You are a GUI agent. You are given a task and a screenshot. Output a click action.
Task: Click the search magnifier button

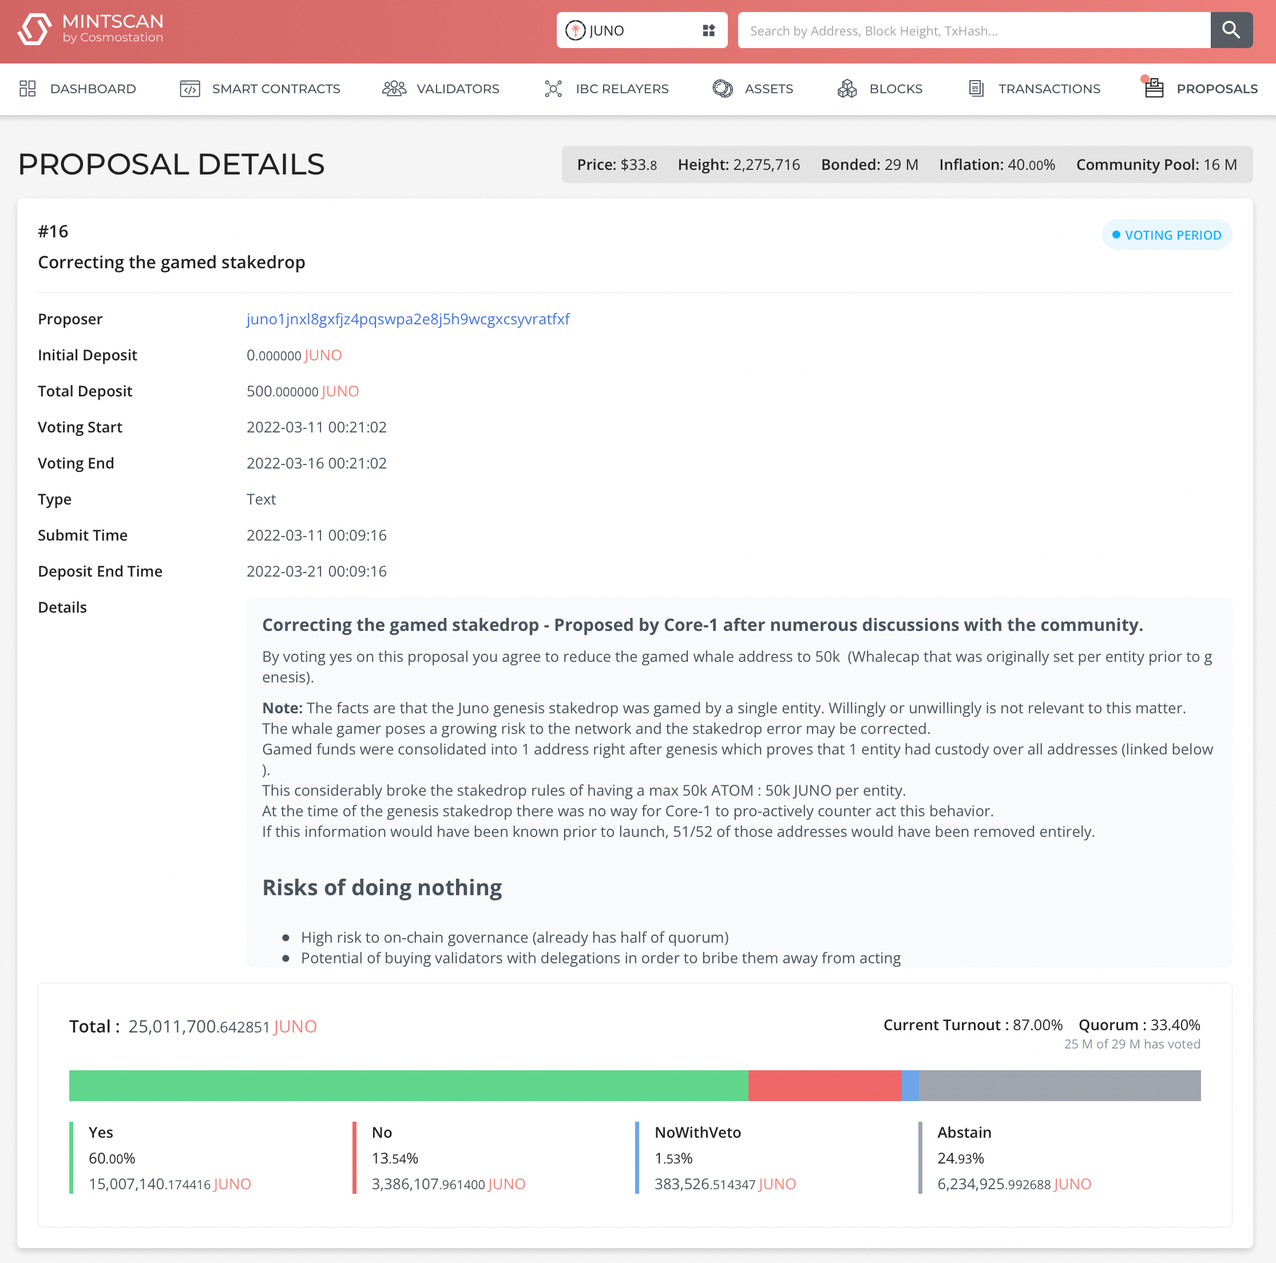click(x=1231, y=30)
